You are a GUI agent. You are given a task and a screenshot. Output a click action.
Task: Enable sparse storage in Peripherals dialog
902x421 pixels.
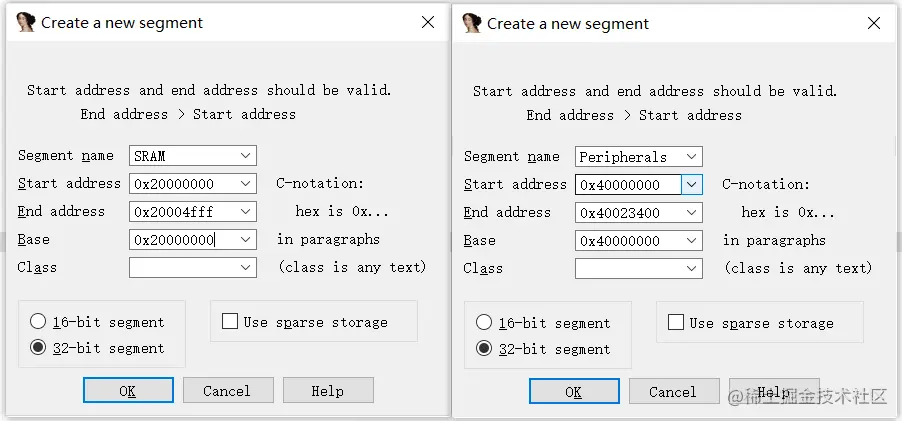tap(676, 322)
